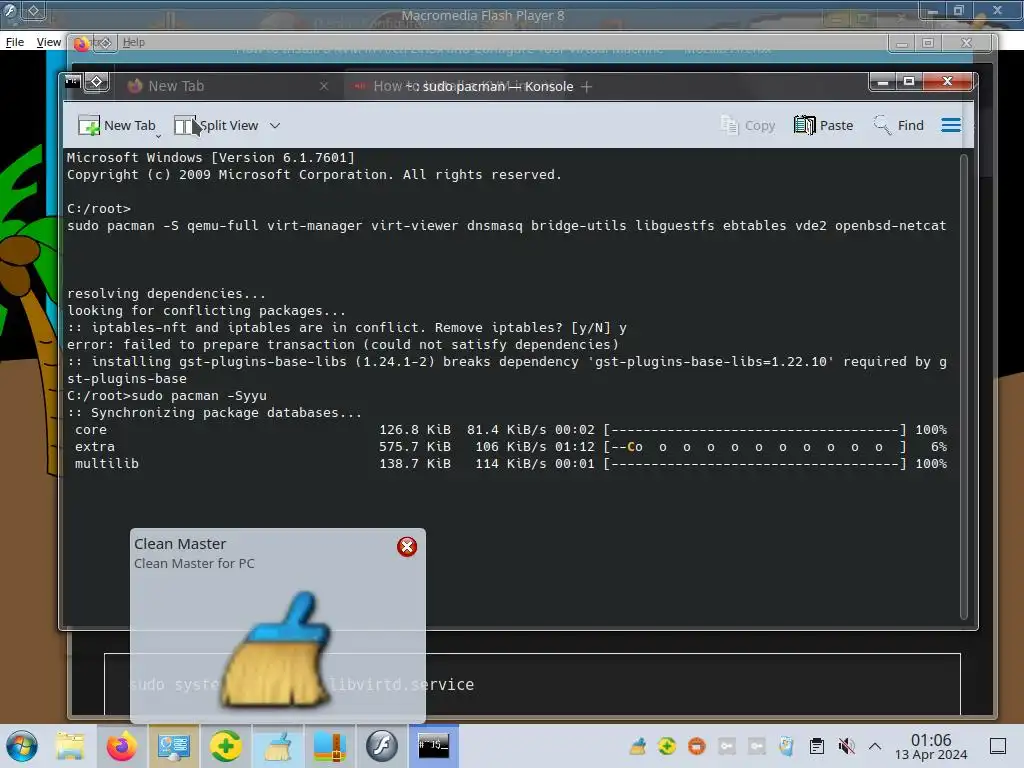1024x768 pixels.
Task: Click the ':: Synchronizing package databases...' line
Action: point(214,413)
